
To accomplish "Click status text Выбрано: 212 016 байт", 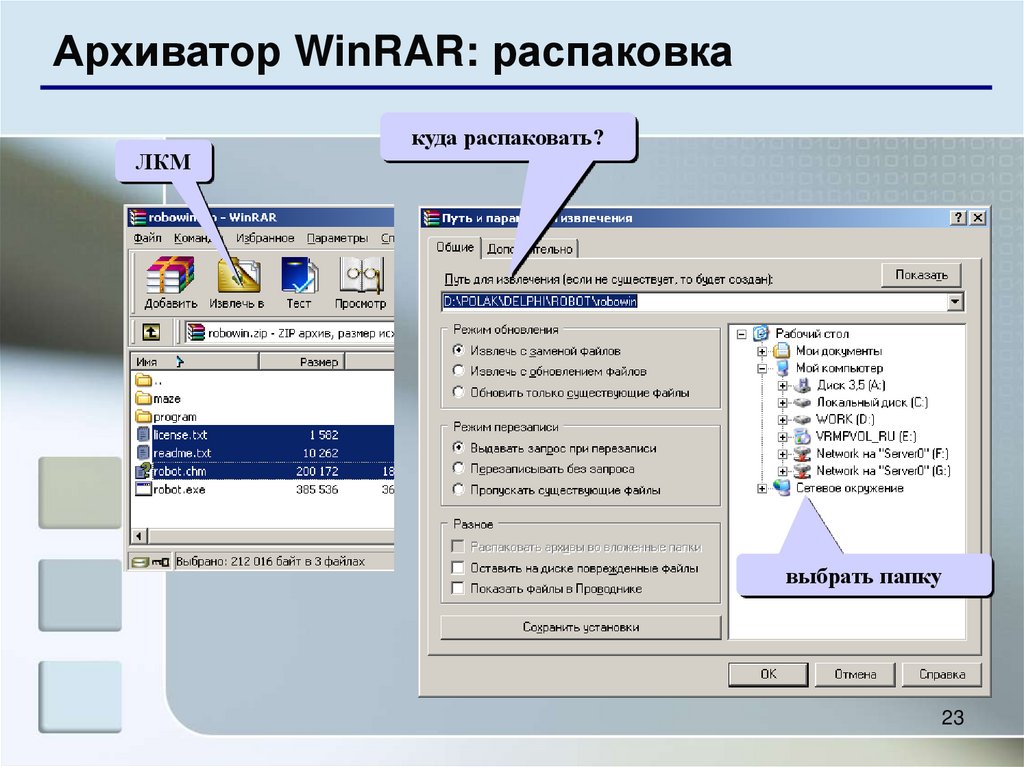I will 270,561.
